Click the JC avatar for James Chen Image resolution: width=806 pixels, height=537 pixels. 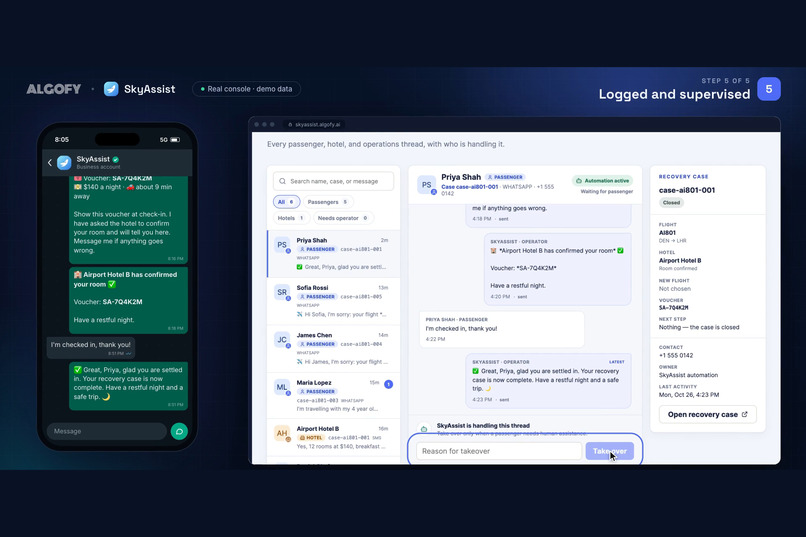(x=282, y=340)
